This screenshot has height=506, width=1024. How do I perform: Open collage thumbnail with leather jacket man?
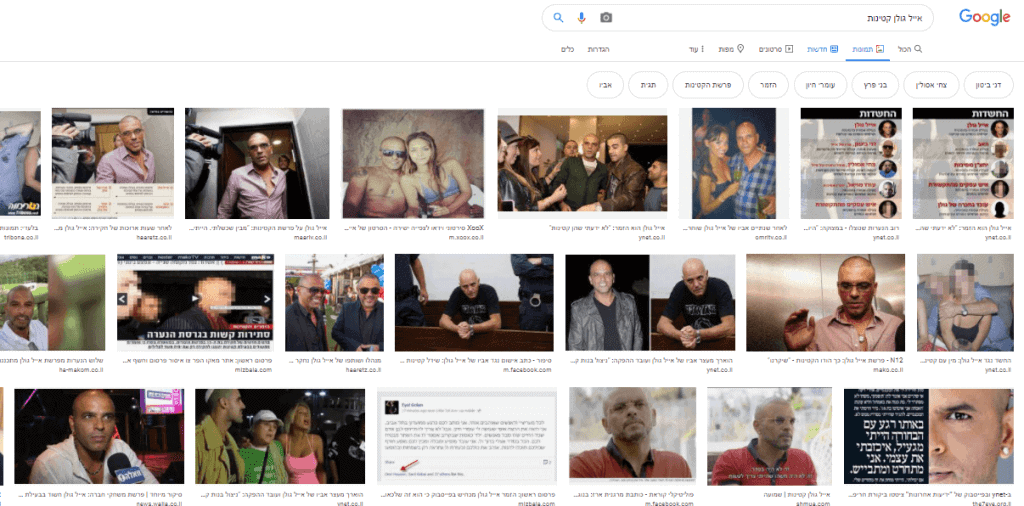(650, 303)
